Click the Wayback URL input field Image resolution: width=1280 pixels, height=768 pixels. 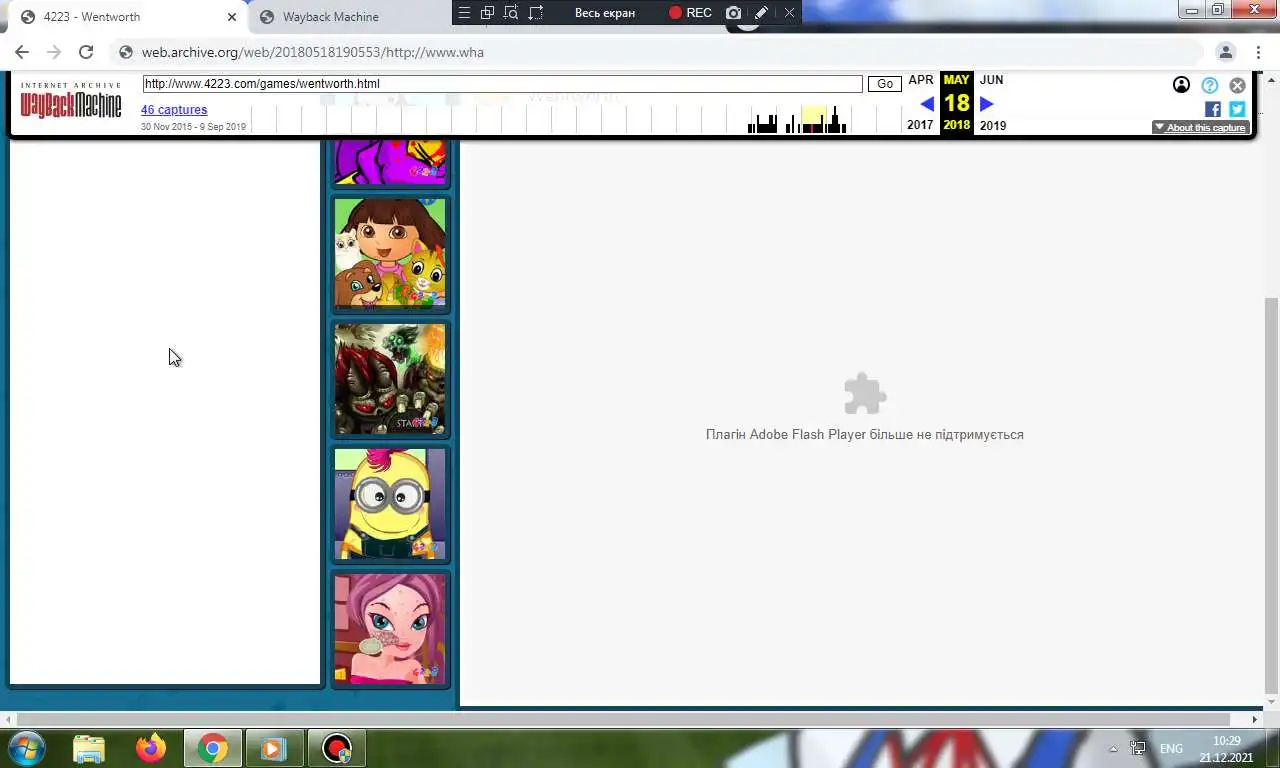(502, 84)
